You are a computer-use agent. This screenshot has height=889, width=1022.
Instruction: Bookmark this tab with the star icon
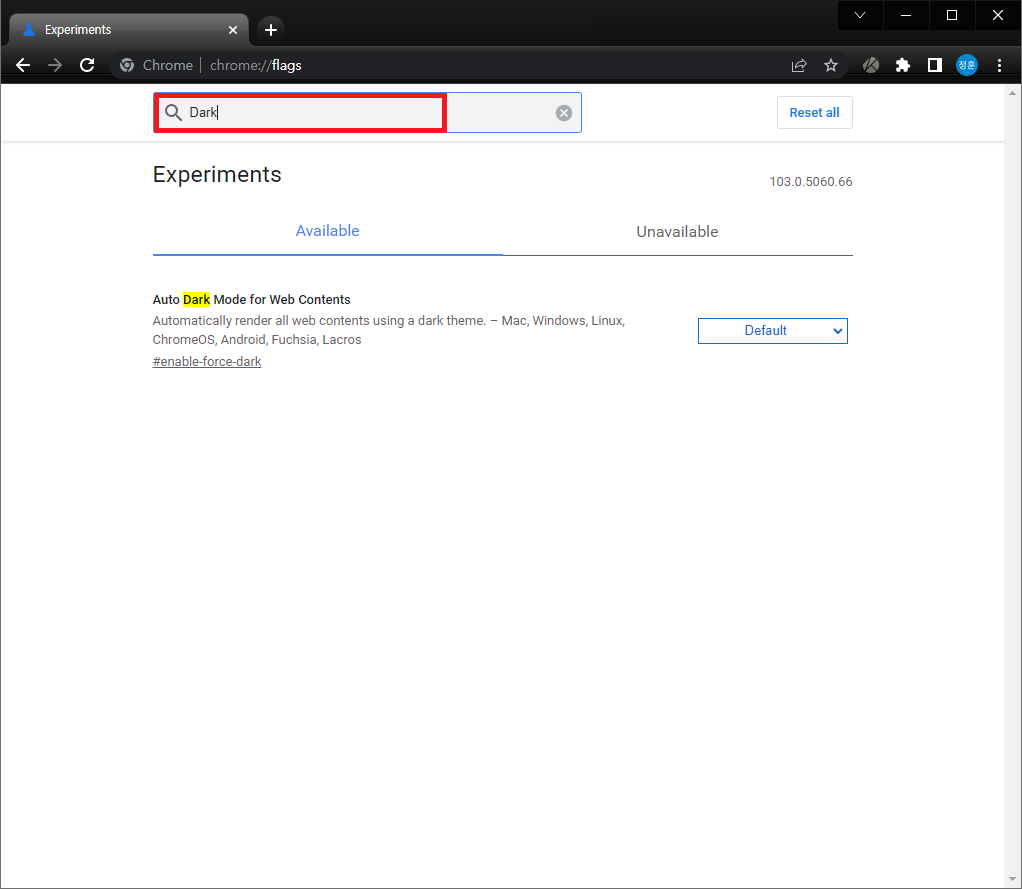click(x=830, y=65)
